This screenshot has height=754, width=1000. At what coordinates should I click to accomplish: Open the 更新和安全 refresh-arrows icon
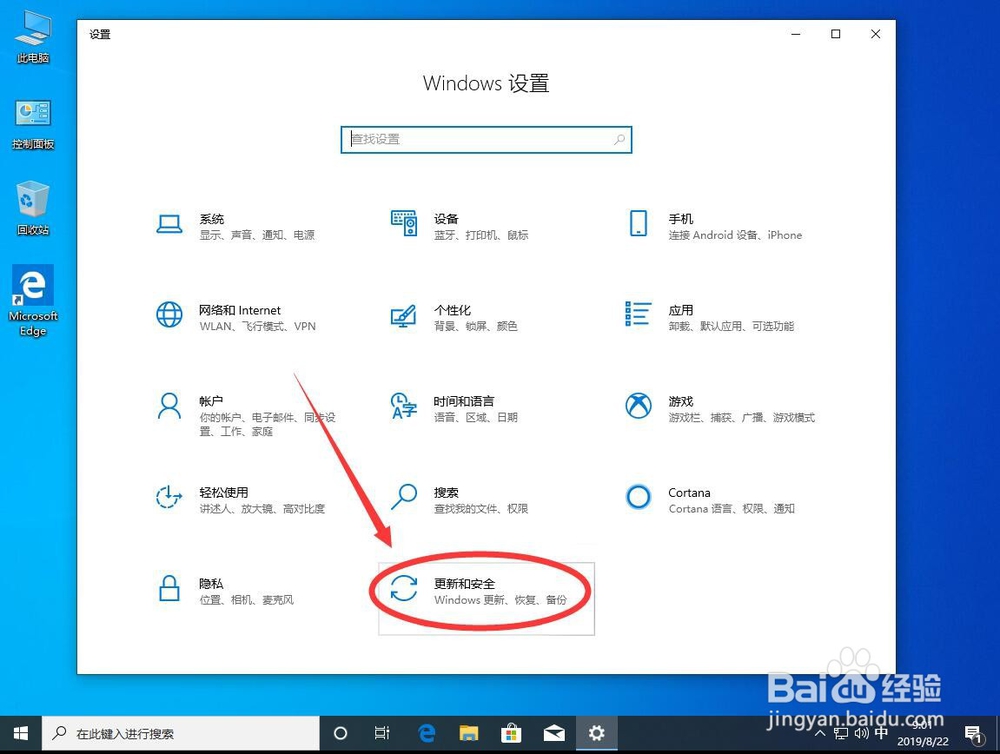coord(404,588)
